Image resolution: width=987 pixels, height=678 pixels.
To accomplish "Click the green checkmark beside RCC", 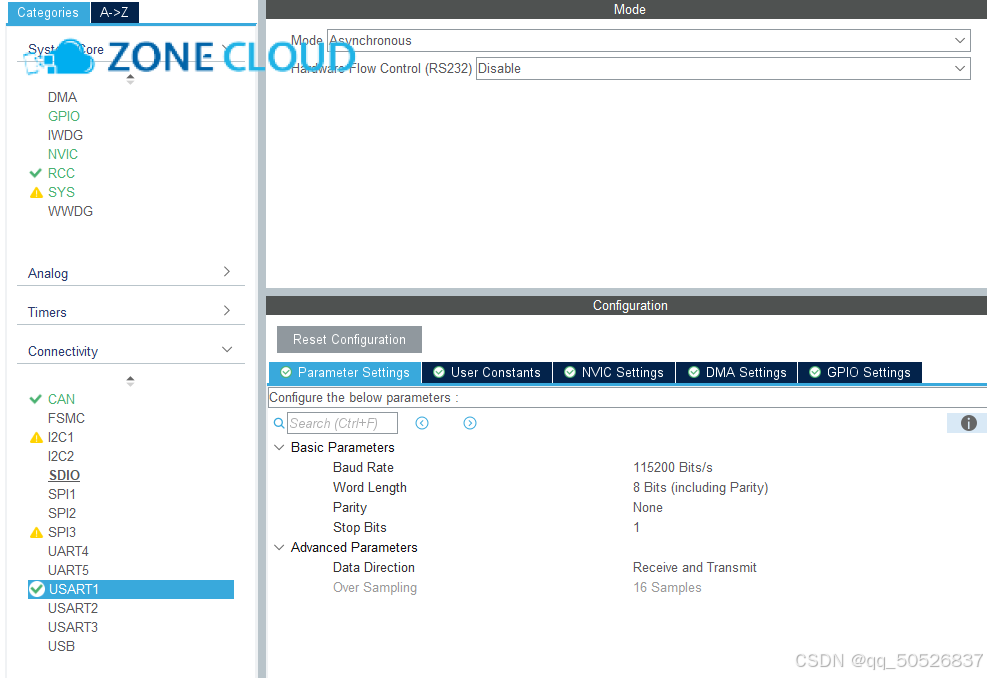I will pyautogui.click(x=36, y=173).
